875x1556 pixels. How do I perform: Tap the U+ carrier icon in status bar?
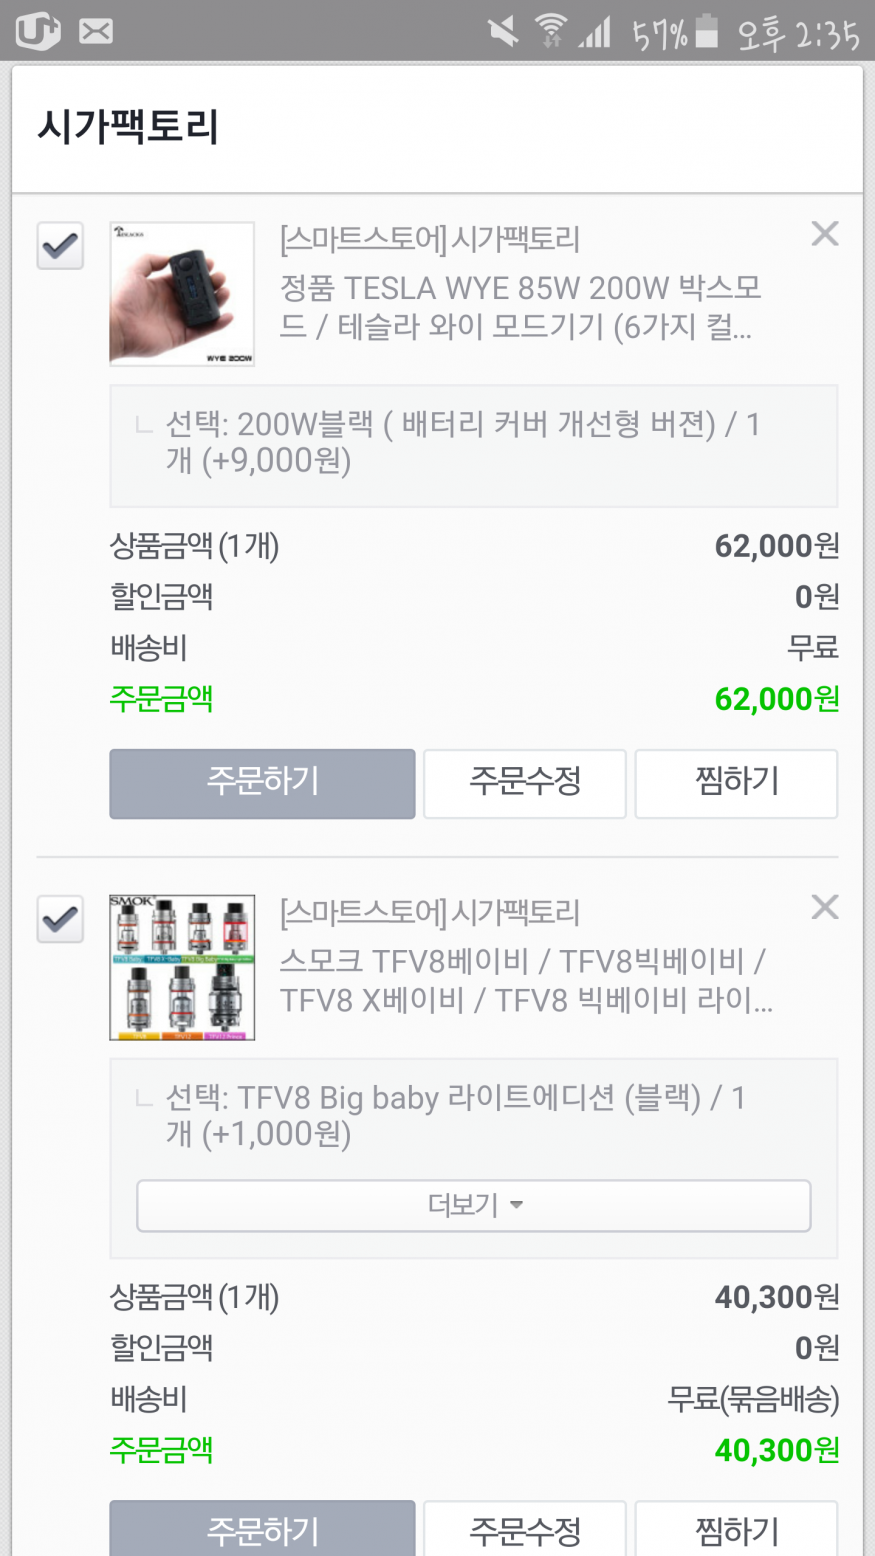tap(38, 32)
